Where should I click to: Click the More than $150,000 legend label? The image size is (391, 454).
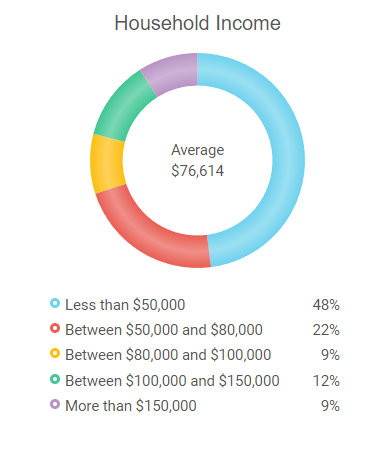coord(131,406)
